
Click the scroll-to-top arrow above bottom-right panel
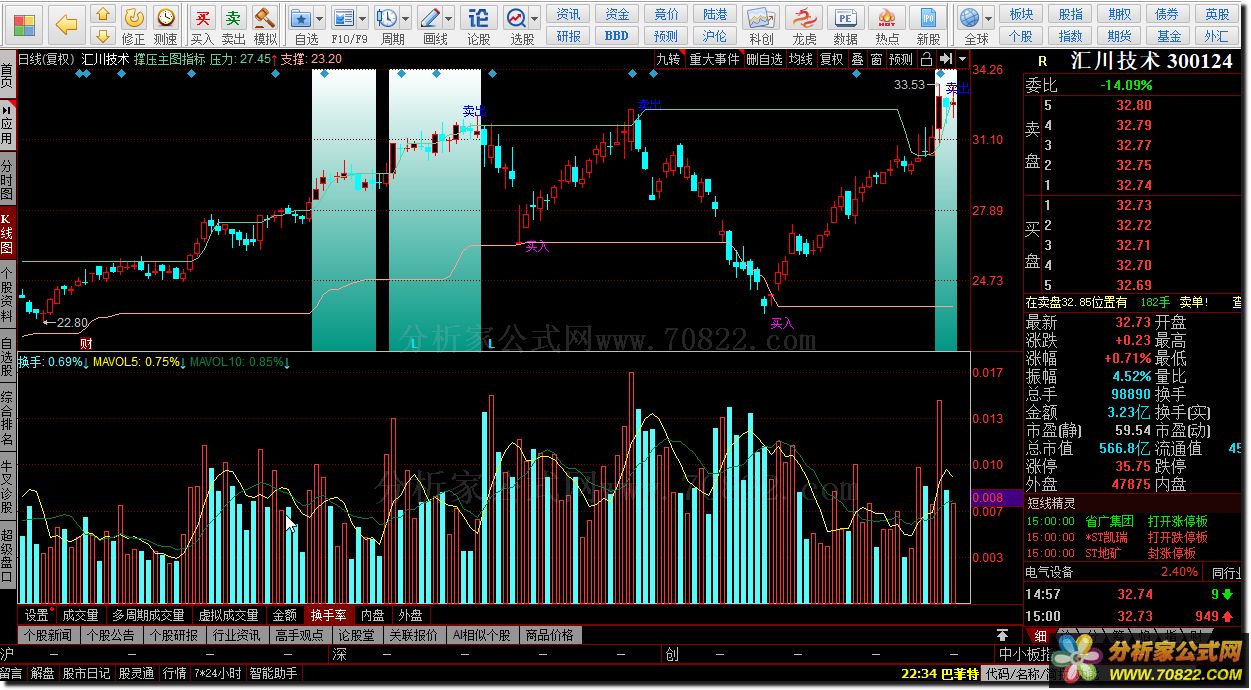1002,635
